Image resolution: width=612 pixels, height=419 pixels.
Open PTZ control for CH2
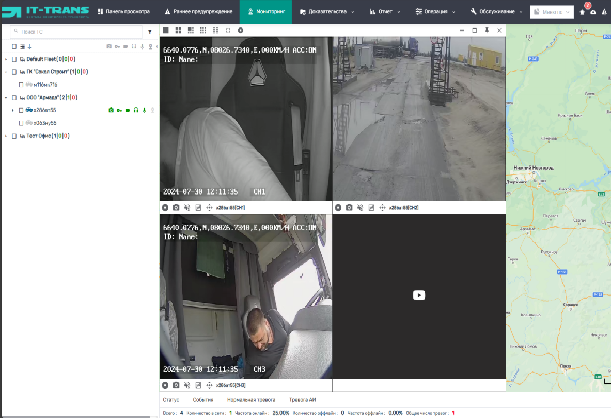pyautogui.click(x=382, y=208)
